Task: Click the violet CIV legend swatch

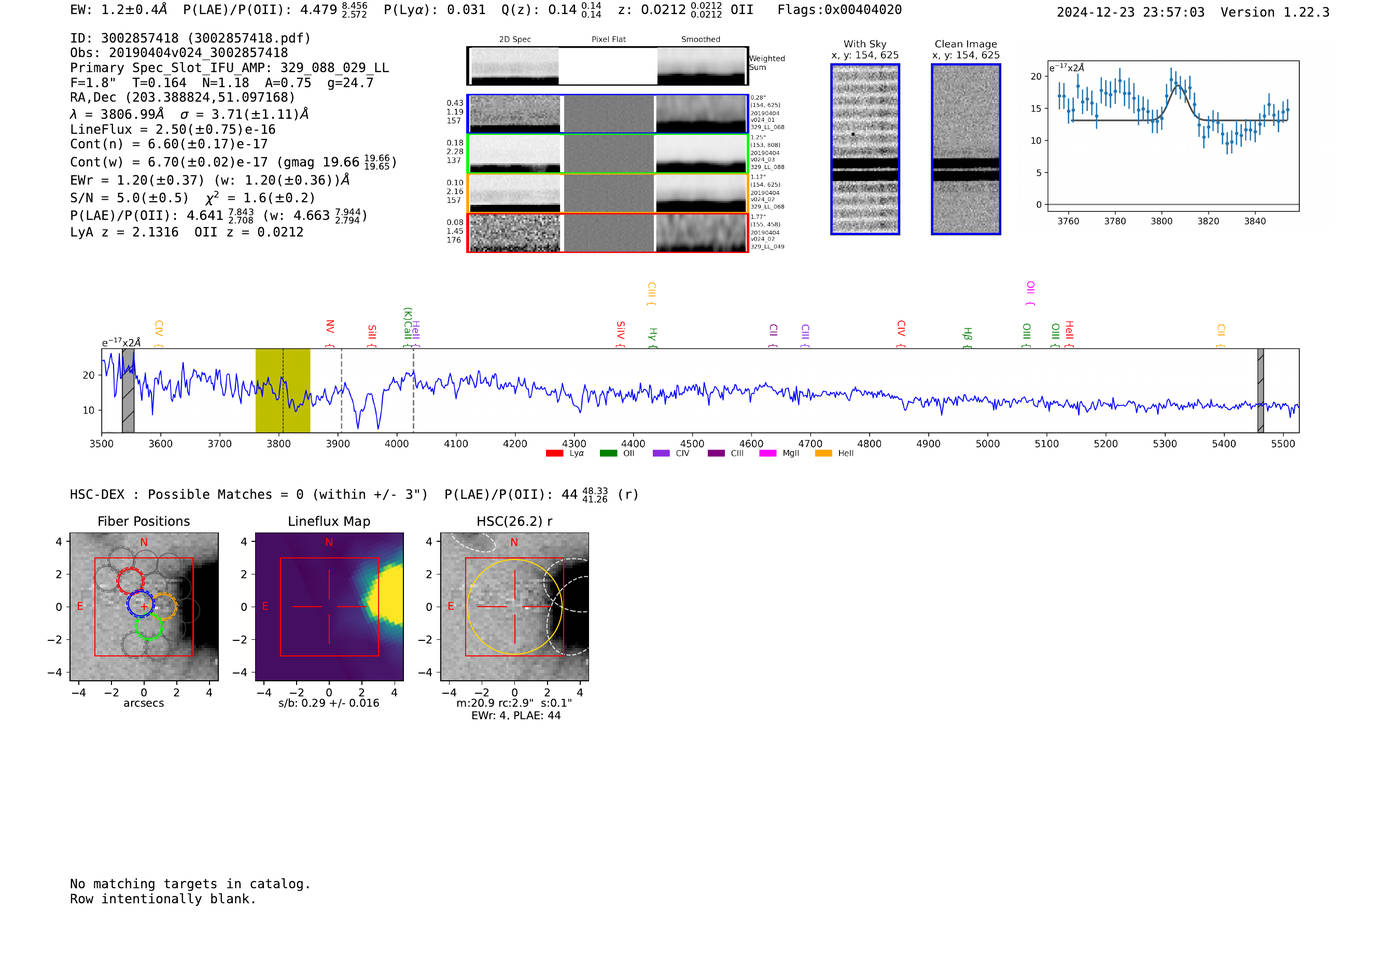Action: tap(661, 454)
